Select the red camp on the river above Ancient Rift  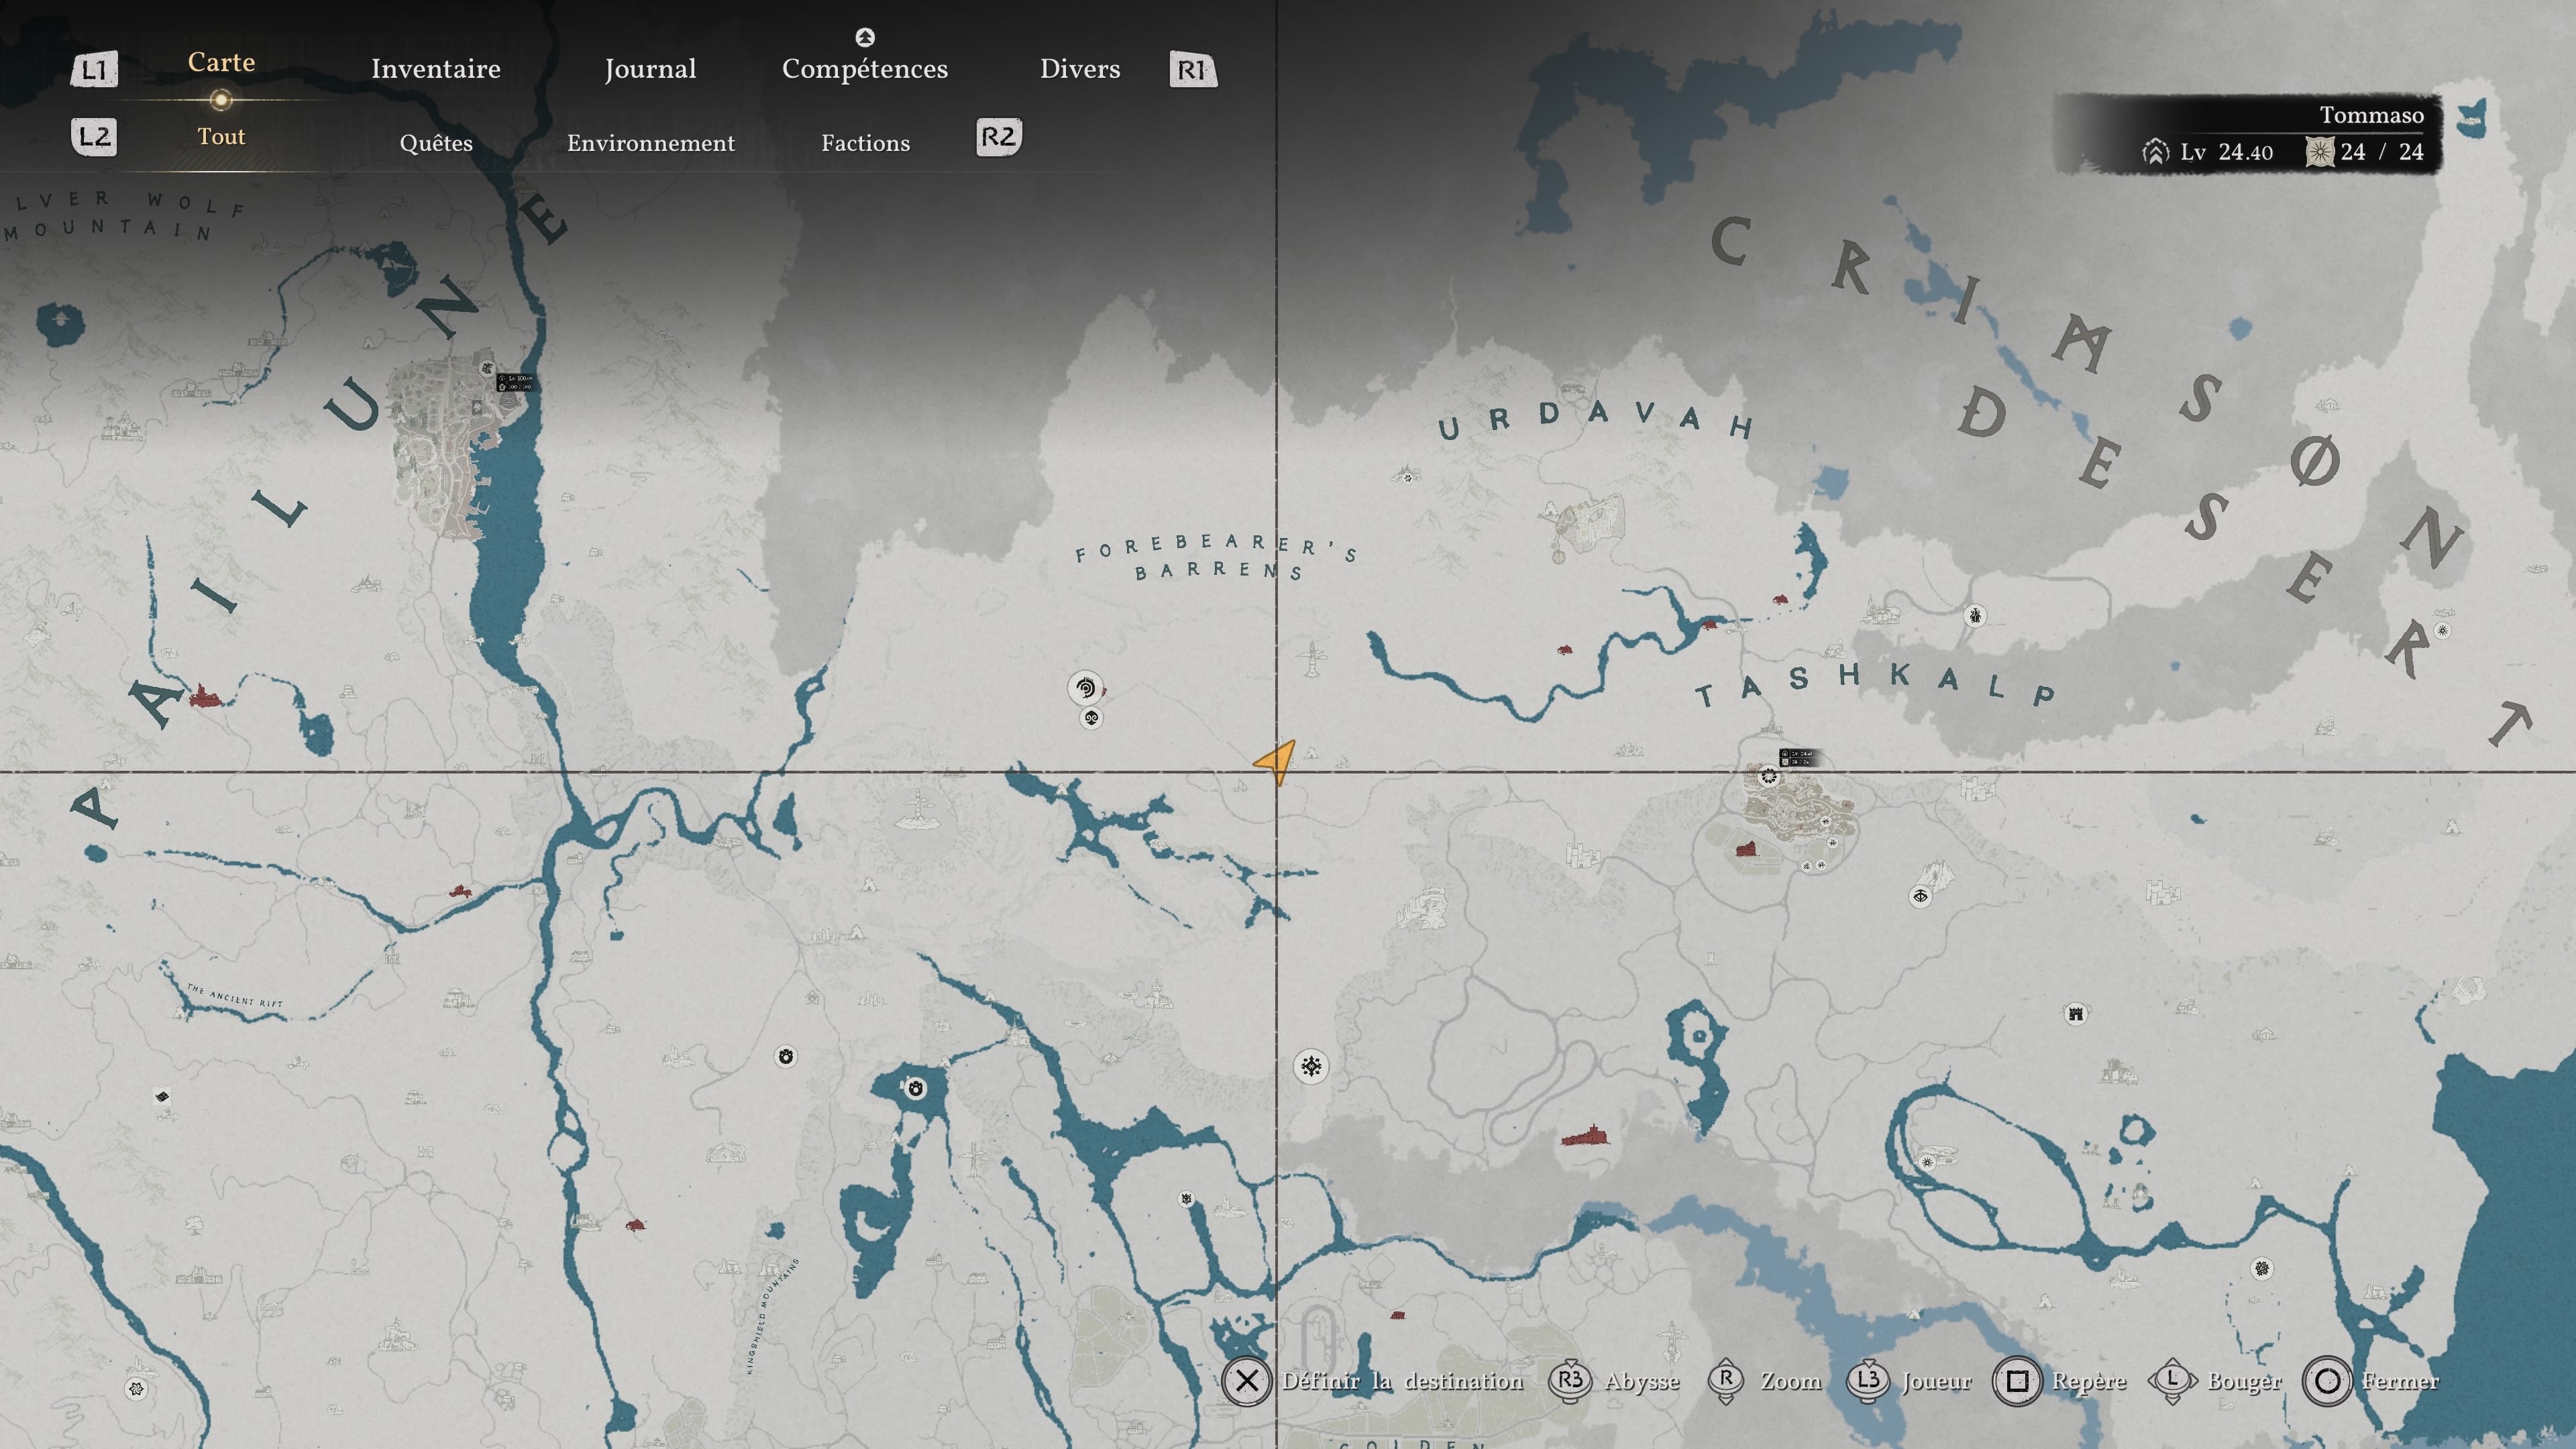point(460,890)
